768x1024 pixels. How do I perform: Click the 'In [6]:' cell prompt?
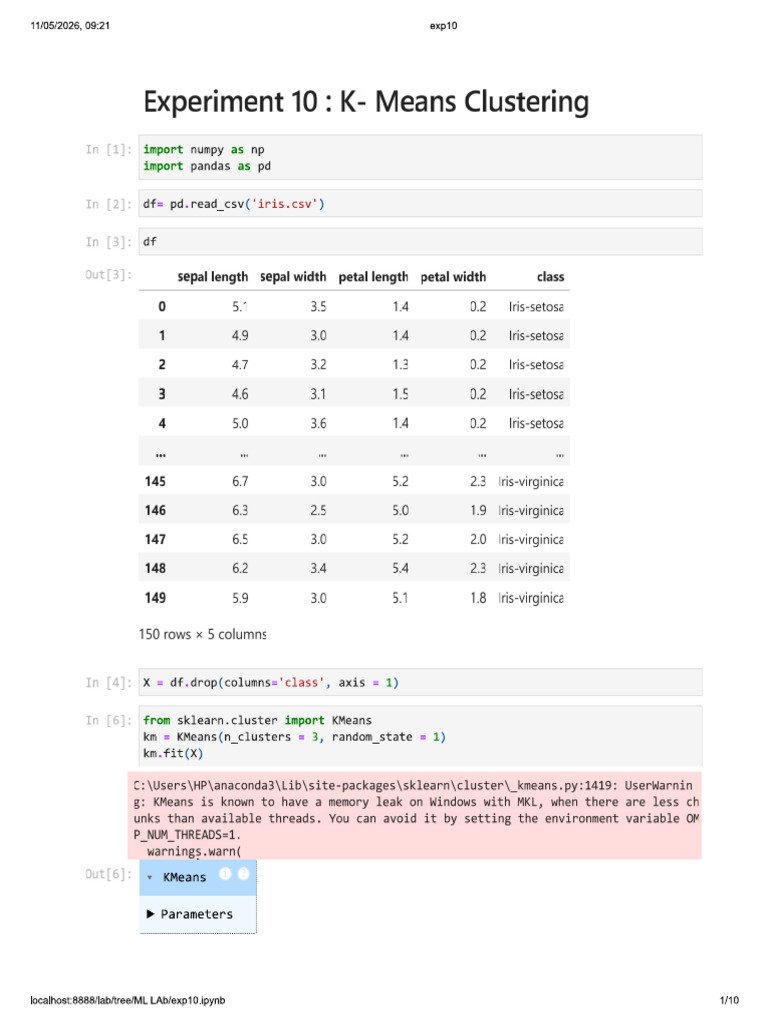tap(108, 720)
